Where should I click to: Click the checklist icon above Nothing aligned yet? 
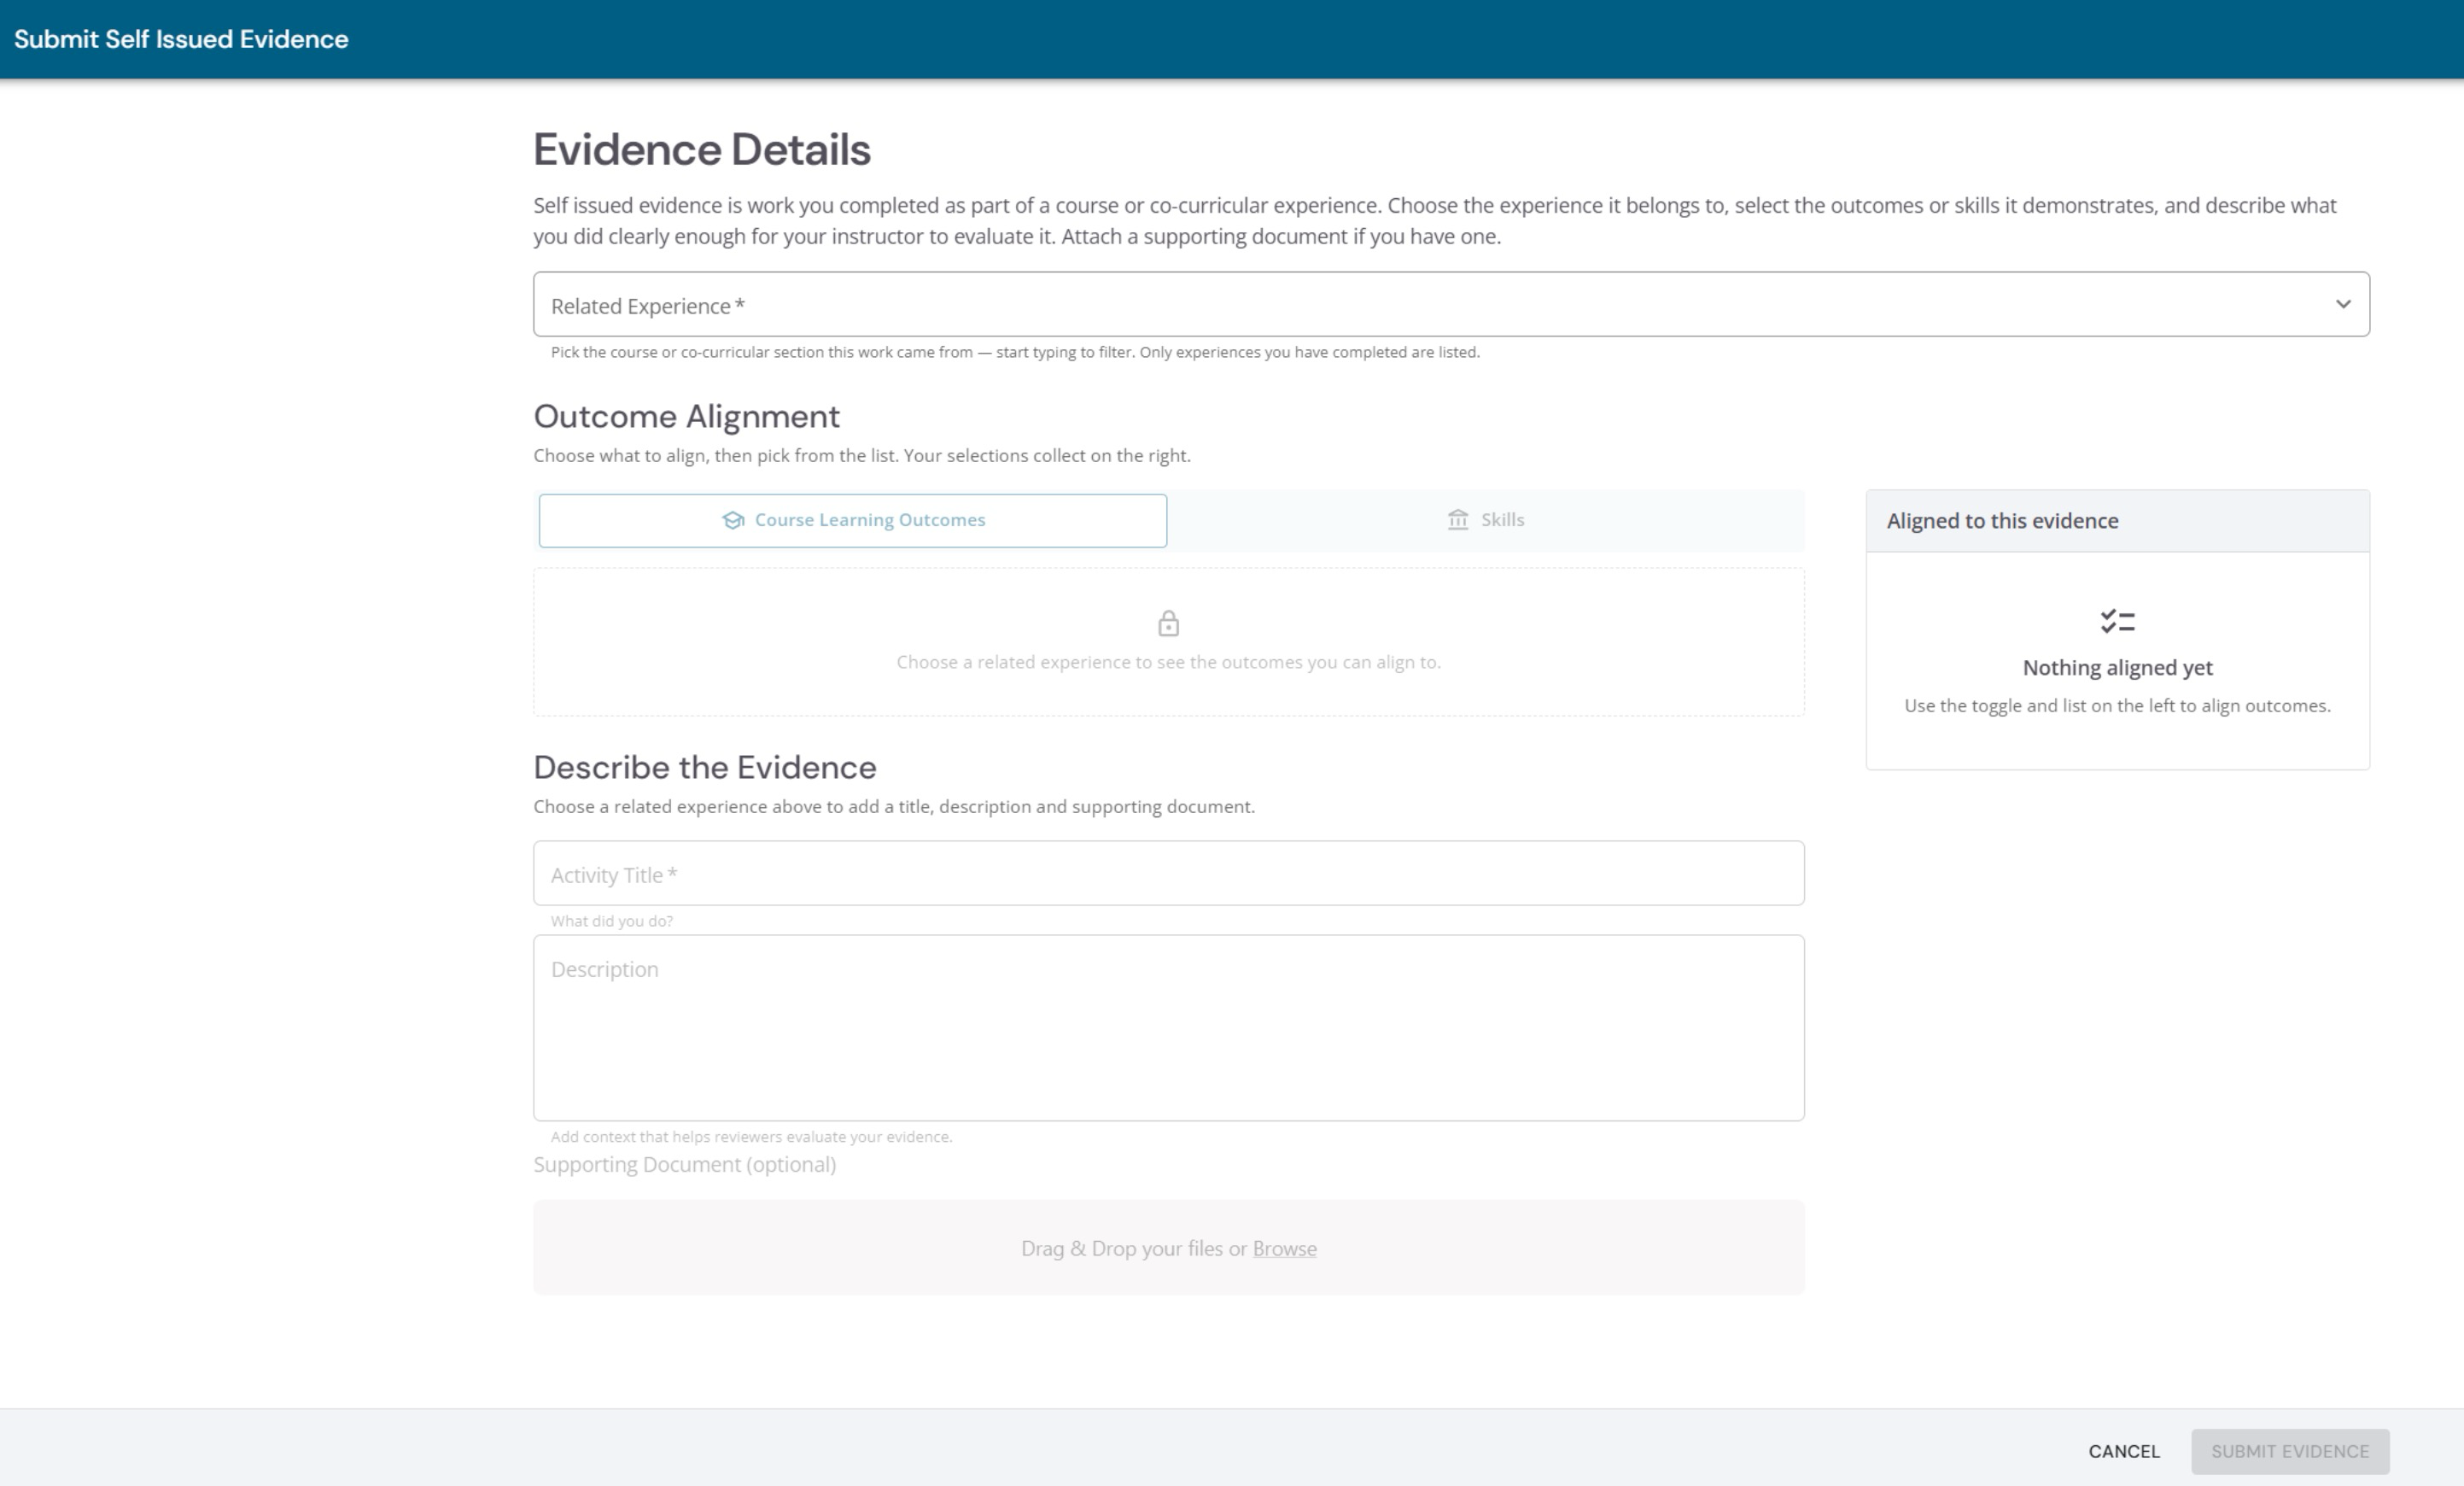(x=2117, y=621)
